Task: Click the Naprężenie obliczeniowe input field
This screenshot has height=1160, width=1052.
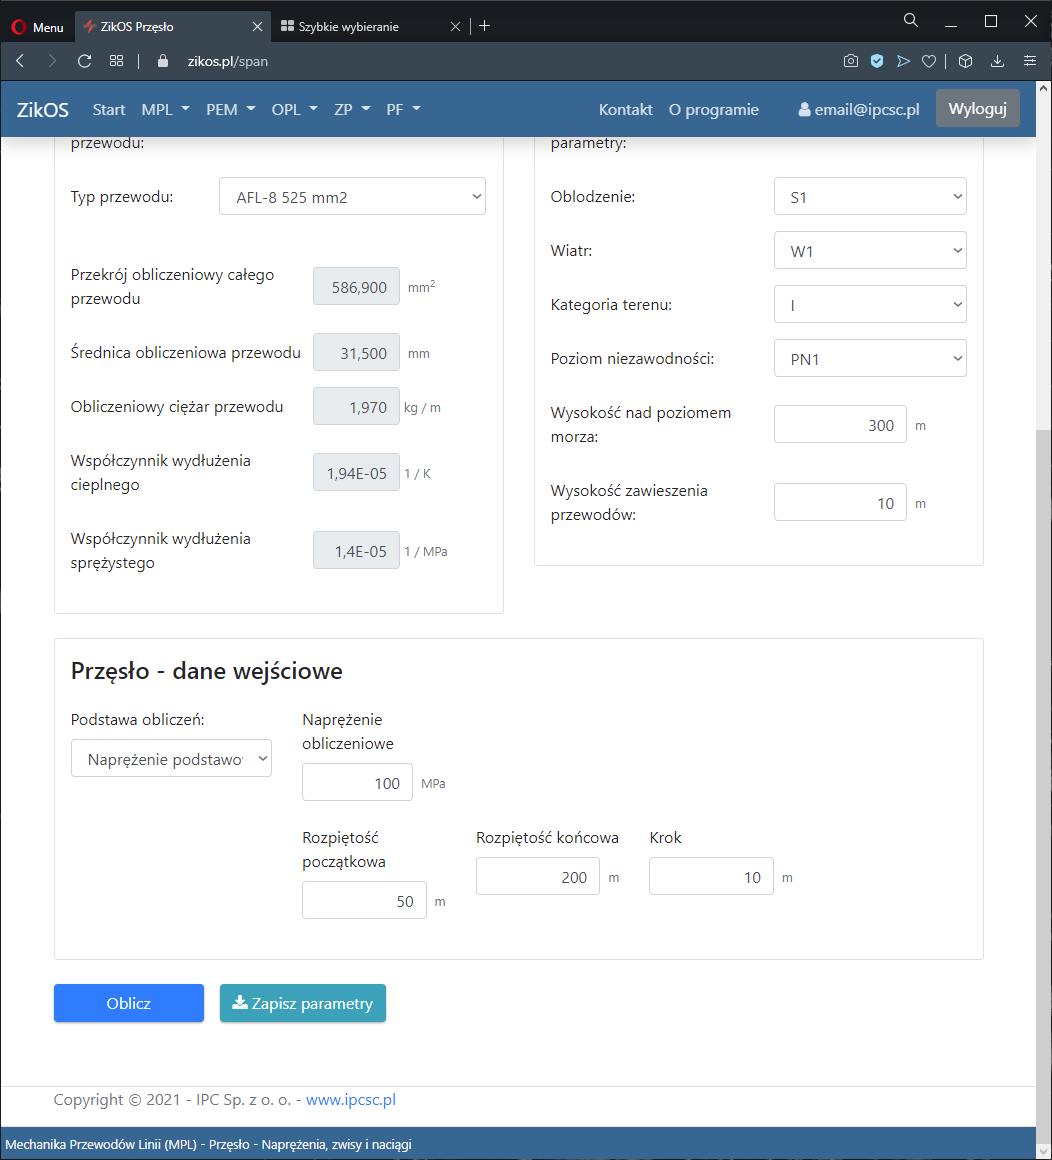Action: click(x=357, y=783)
